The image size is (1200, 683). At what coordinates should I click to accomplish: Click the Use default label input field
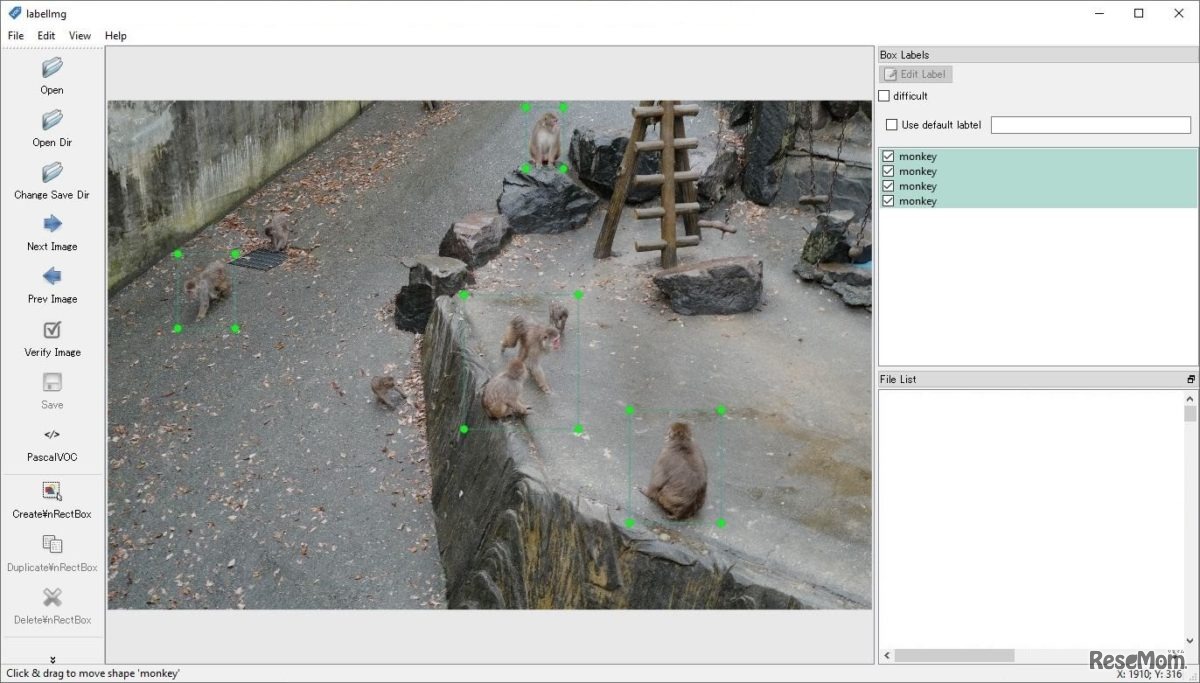coord(1090,124)
